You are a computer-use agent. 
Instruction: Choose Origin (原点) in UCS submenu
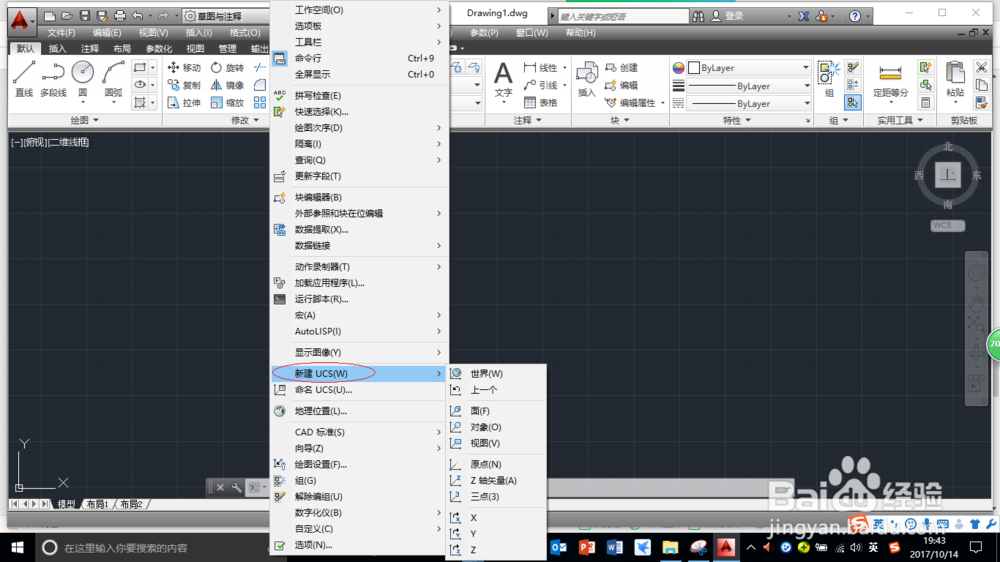496,464
